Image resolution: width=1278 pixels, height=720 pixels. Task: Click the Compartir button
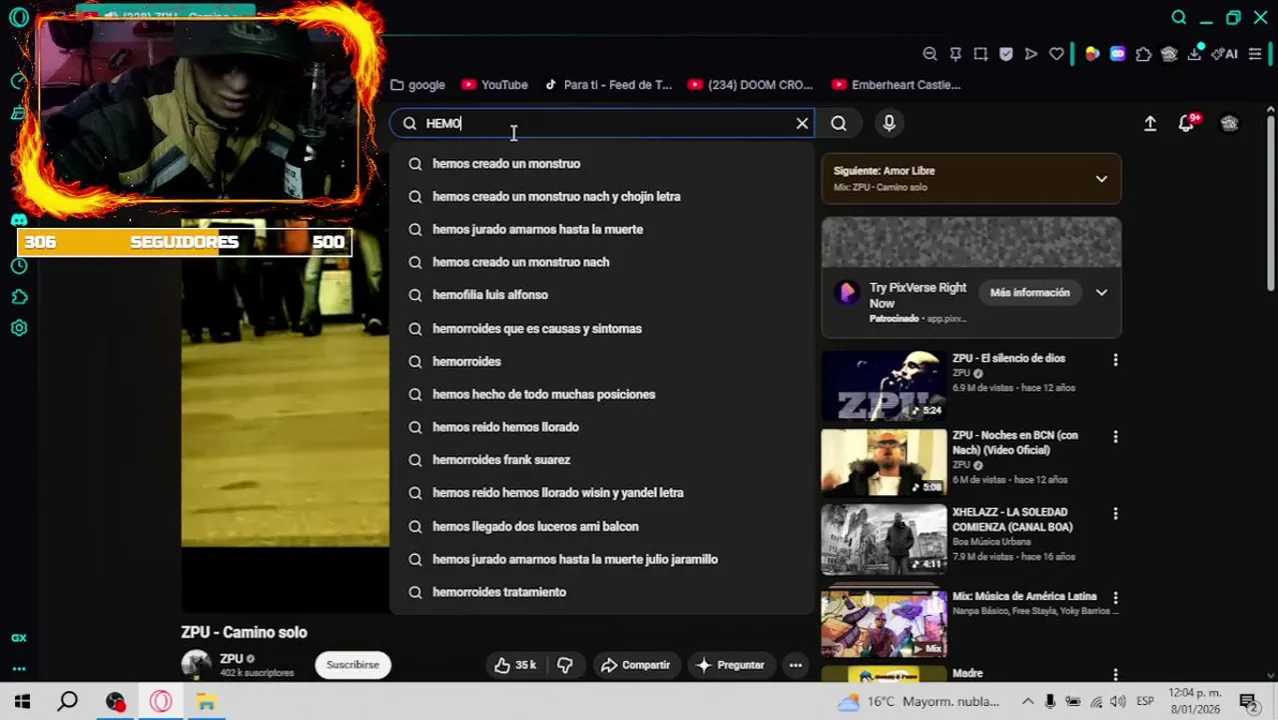tap(635, 665)
